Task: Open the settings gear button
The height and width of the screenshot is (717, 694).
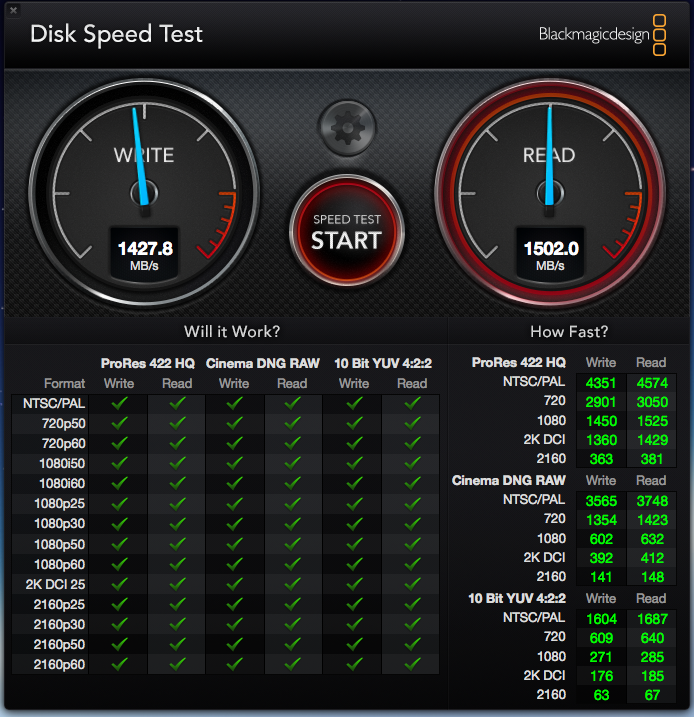Action: [x=347, y=128]
